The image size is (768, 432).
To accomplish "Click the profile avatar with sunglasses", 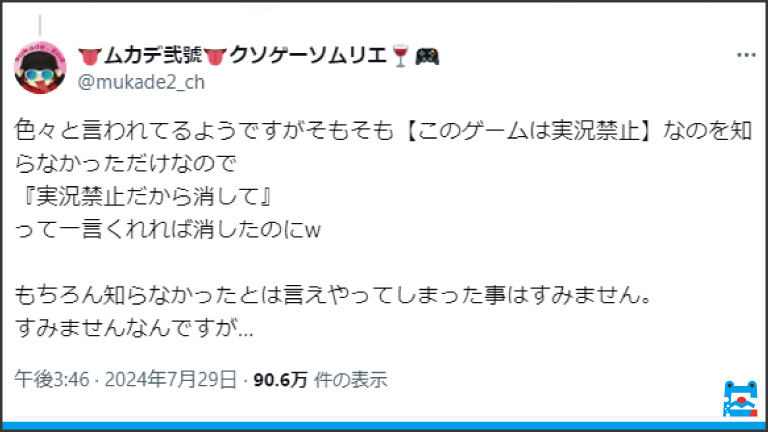I will tap(40, 68).
